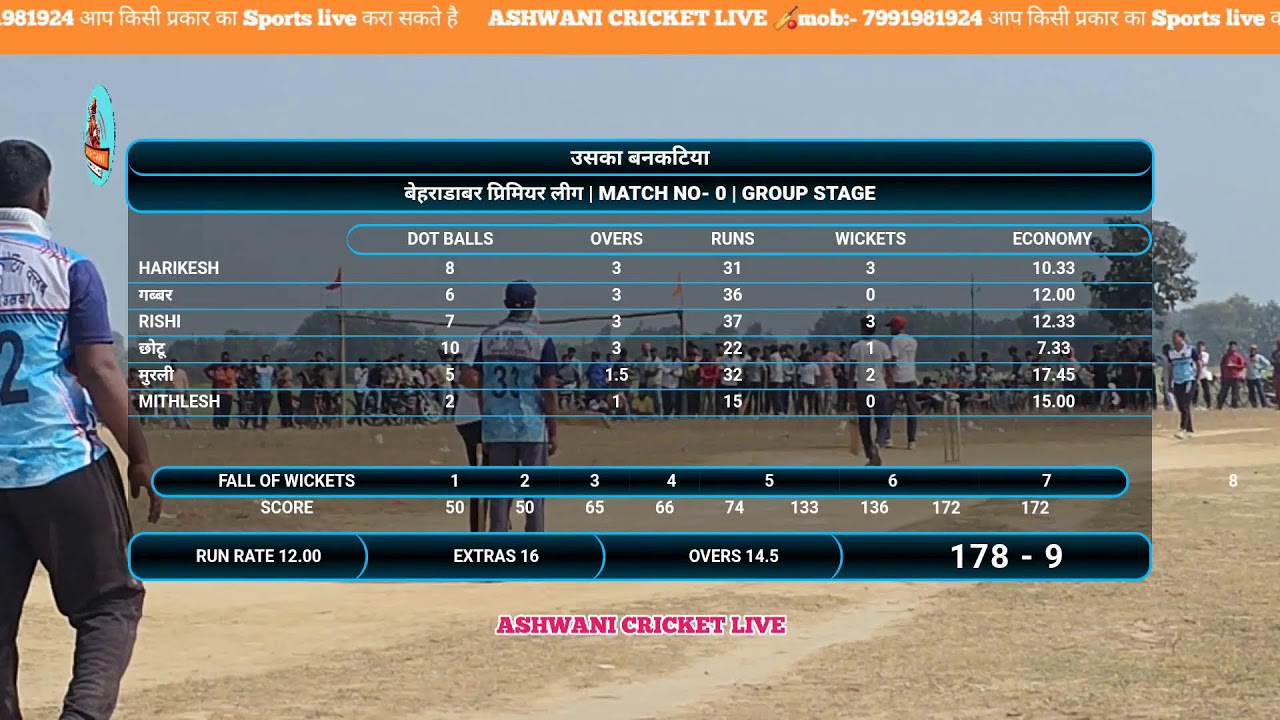This screenshot has height=720, width=1280.
Task: Click the ECONOMY column header
Action: point(1052,239)
